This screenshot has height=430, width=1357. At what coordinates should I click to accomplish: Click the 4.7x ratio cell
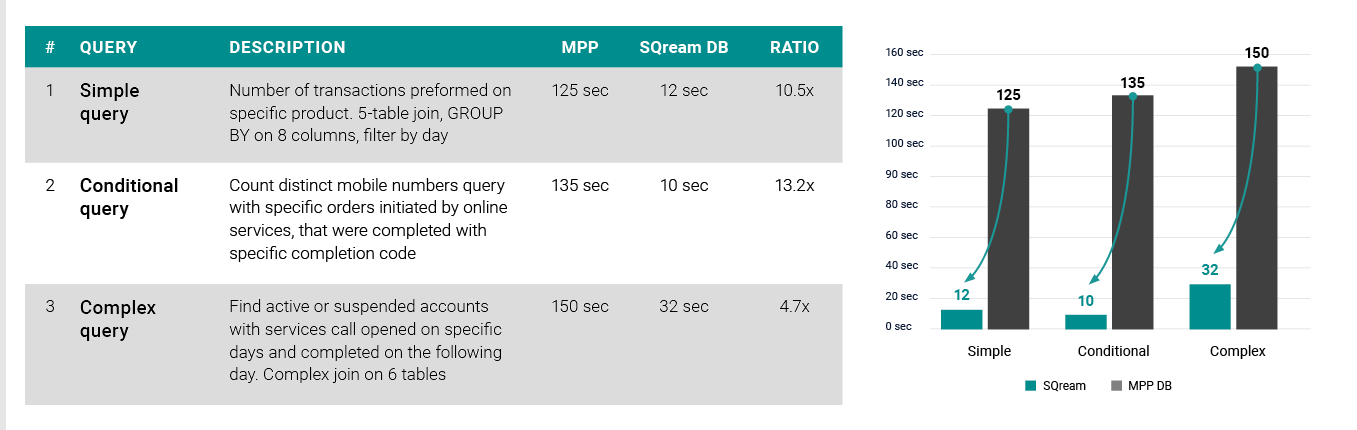coord(795,307)
